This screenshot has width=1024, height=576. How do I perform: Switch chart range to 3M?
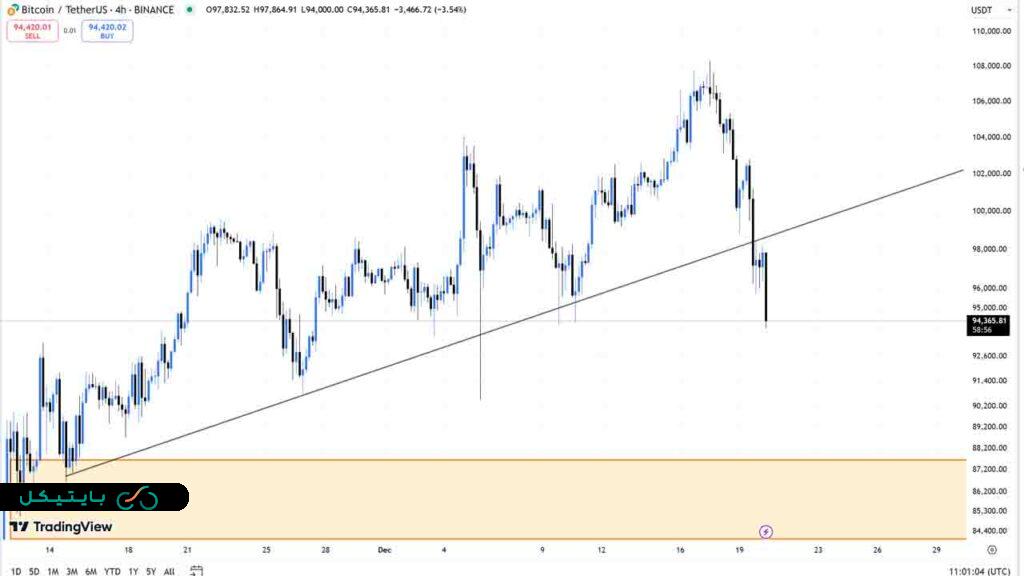[72, 571]
